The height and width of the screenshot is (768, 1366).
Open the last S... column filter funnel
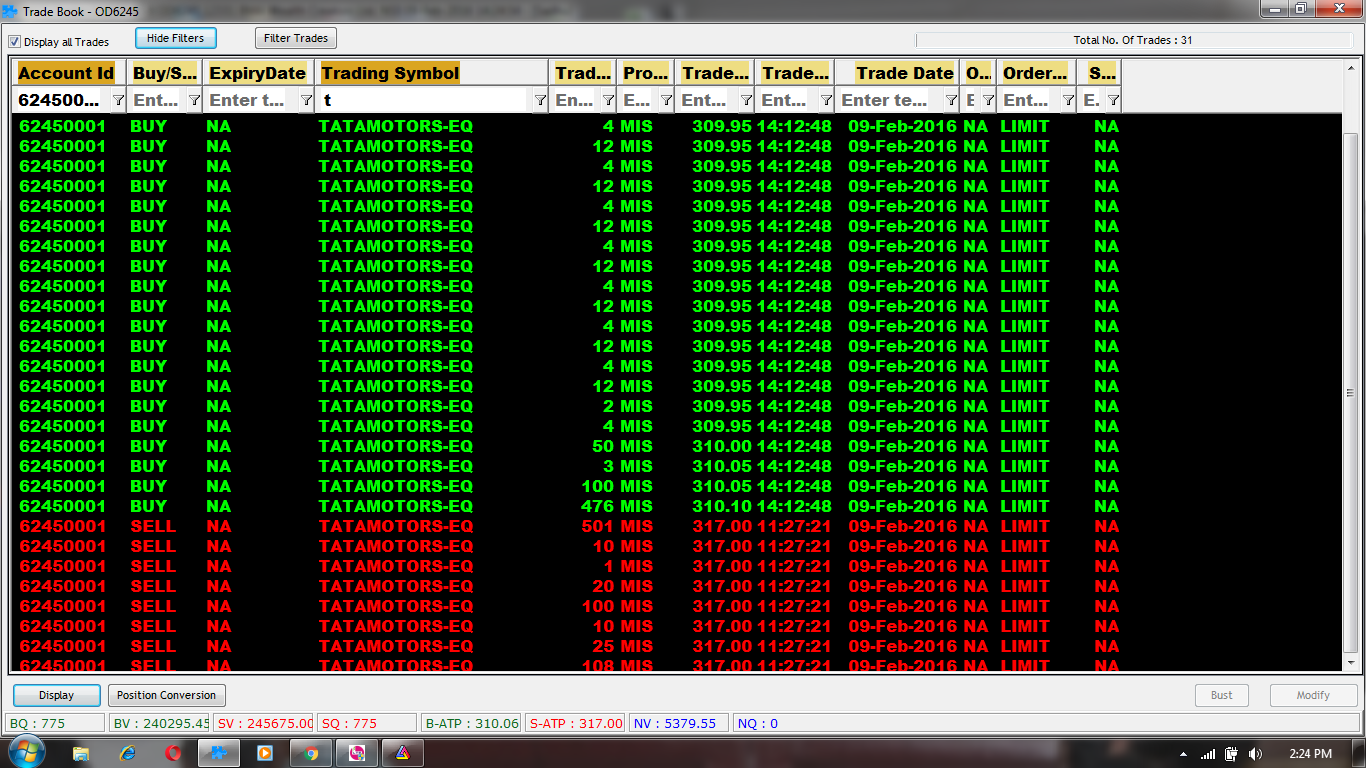coord(1113,100)
